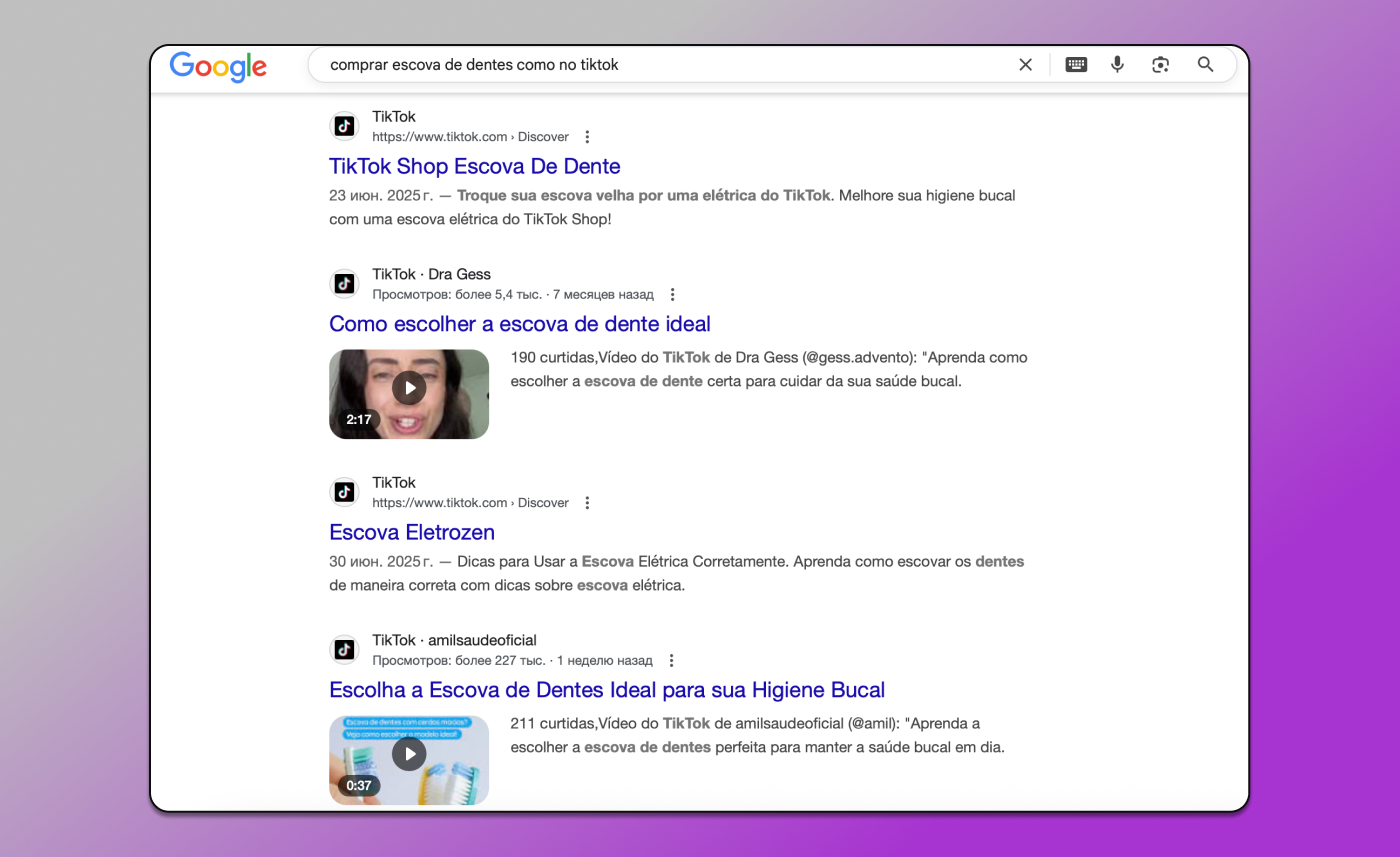Screen dimensions: 1400x857
Task: Open 'Escolha a Escova de Dentes Ideal' link
Action: [607, 690]
